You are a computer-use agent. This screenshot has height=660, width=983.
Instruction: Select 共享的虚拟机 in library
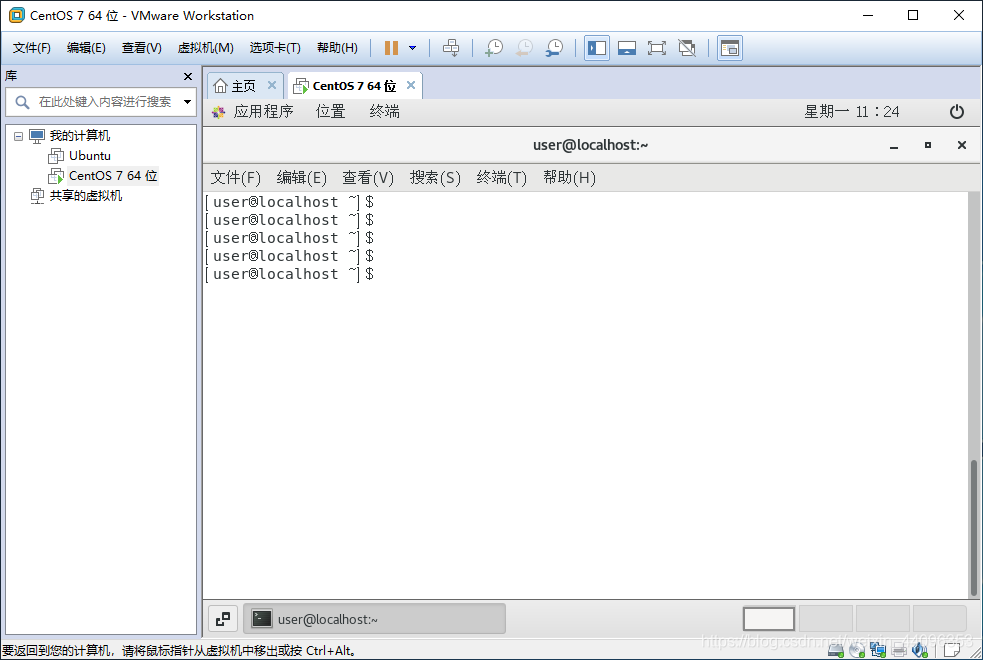click(x=86, y=196)
